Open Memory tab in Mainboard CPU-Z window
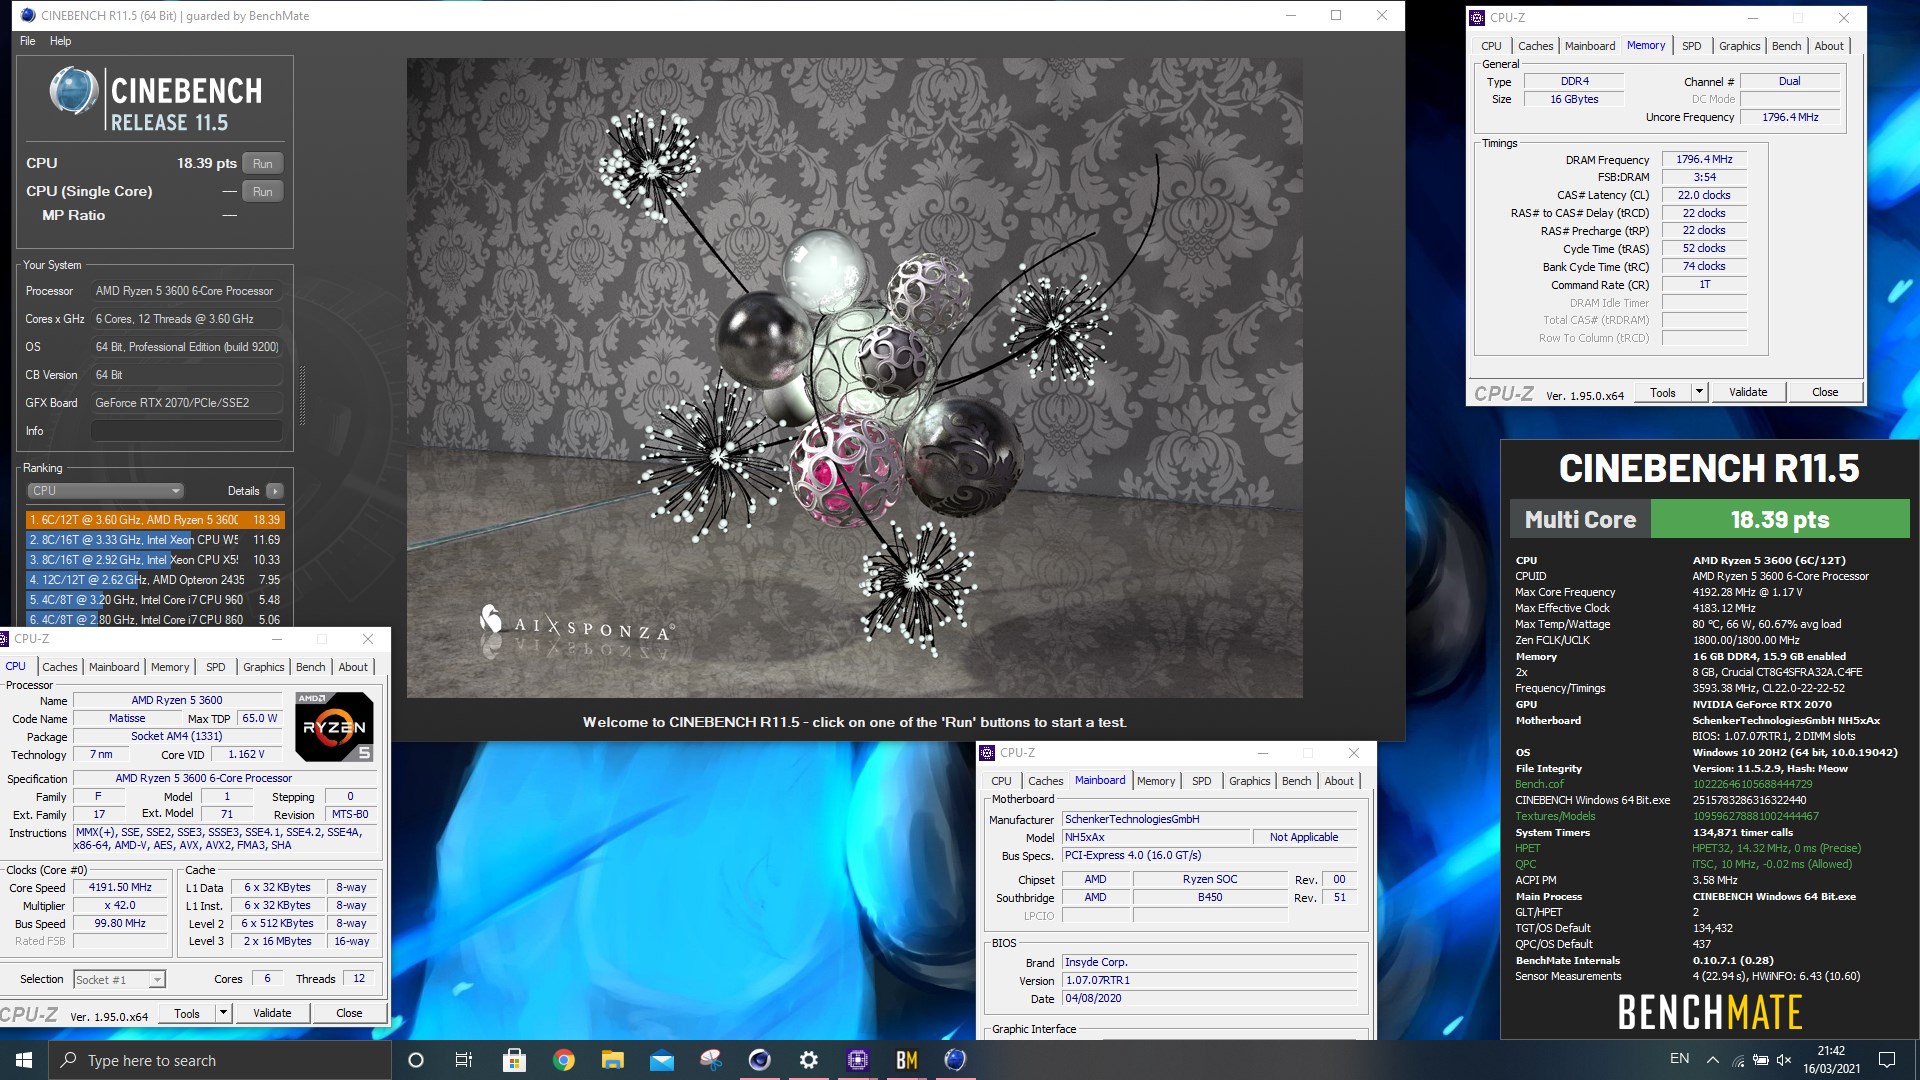This screenshot has height=1080, width=1920. pyautogui.click(x=1156, y=781)
